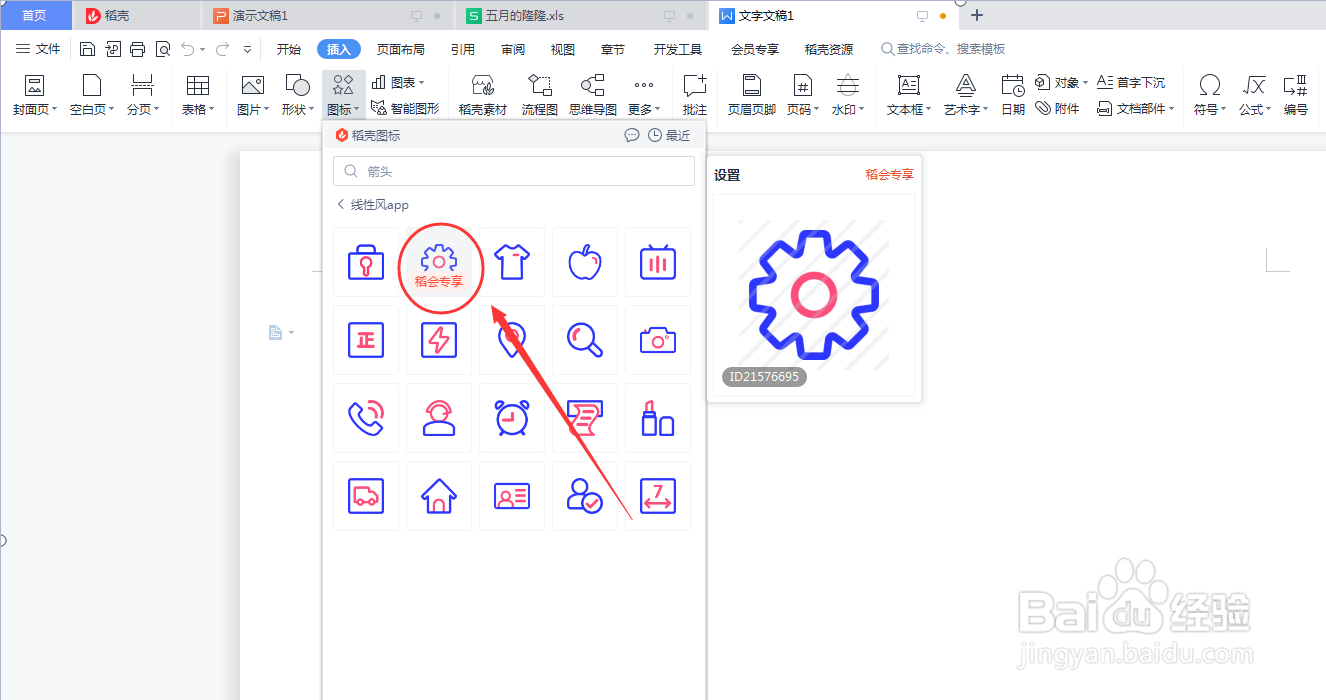Viewport: 1326px width, 700px height.
Task: Insert a 思维导图 mind map
Action: click(x=593, y=96)
